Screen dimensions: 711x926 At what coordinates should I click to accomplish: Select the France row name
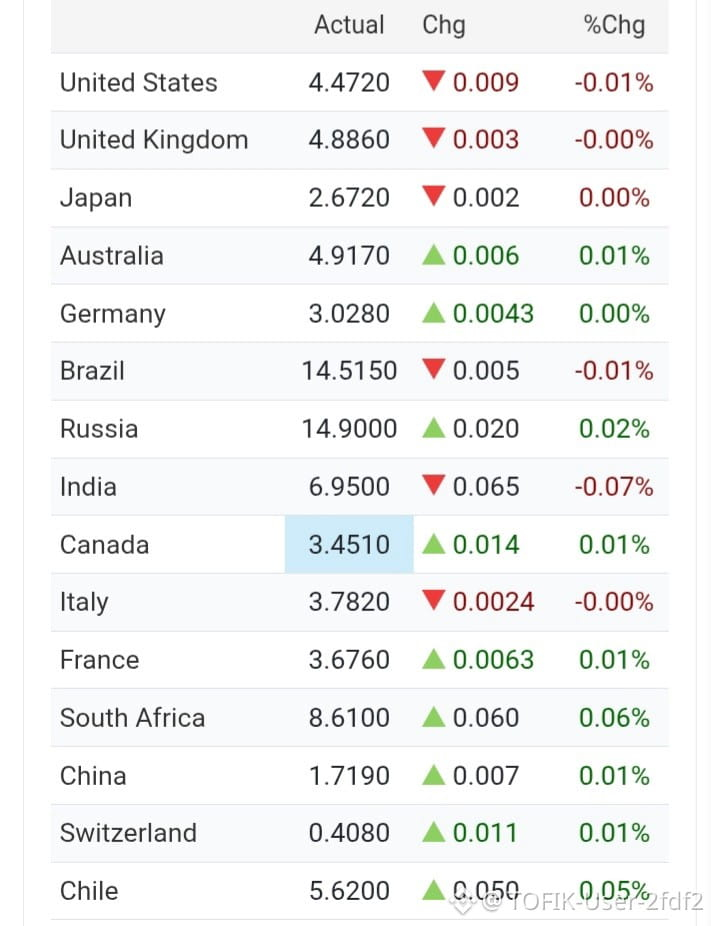pyautogui.click(x=100, y=660)
